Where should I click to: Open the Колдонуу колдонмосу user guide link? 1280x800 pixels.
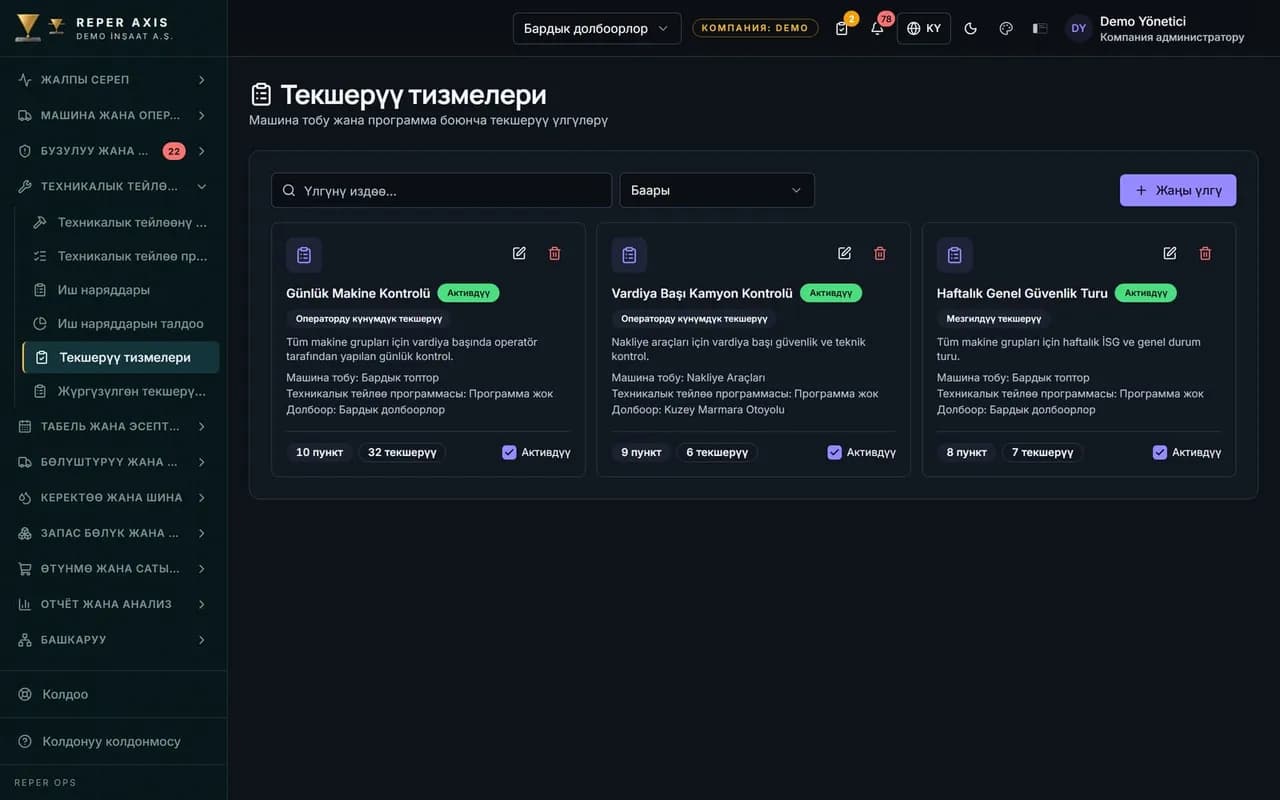coord(113,741)
